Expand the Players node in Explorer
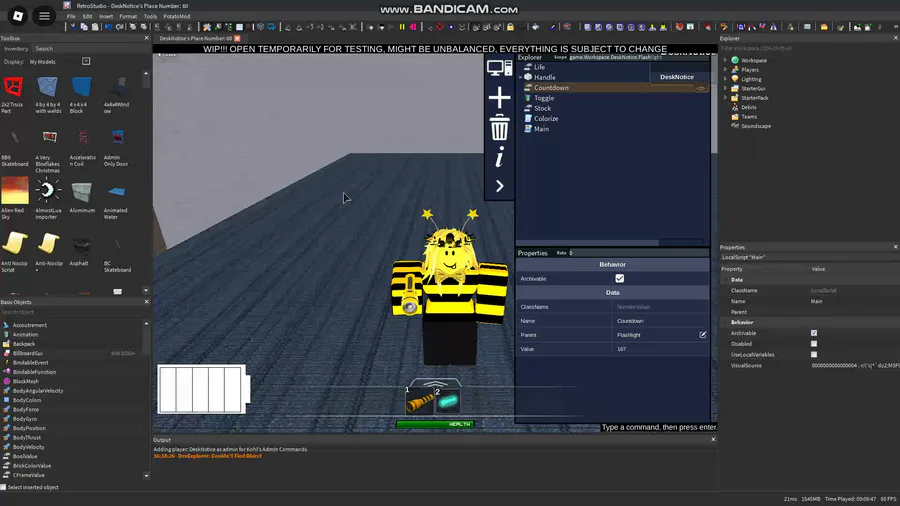 point(726,69)
